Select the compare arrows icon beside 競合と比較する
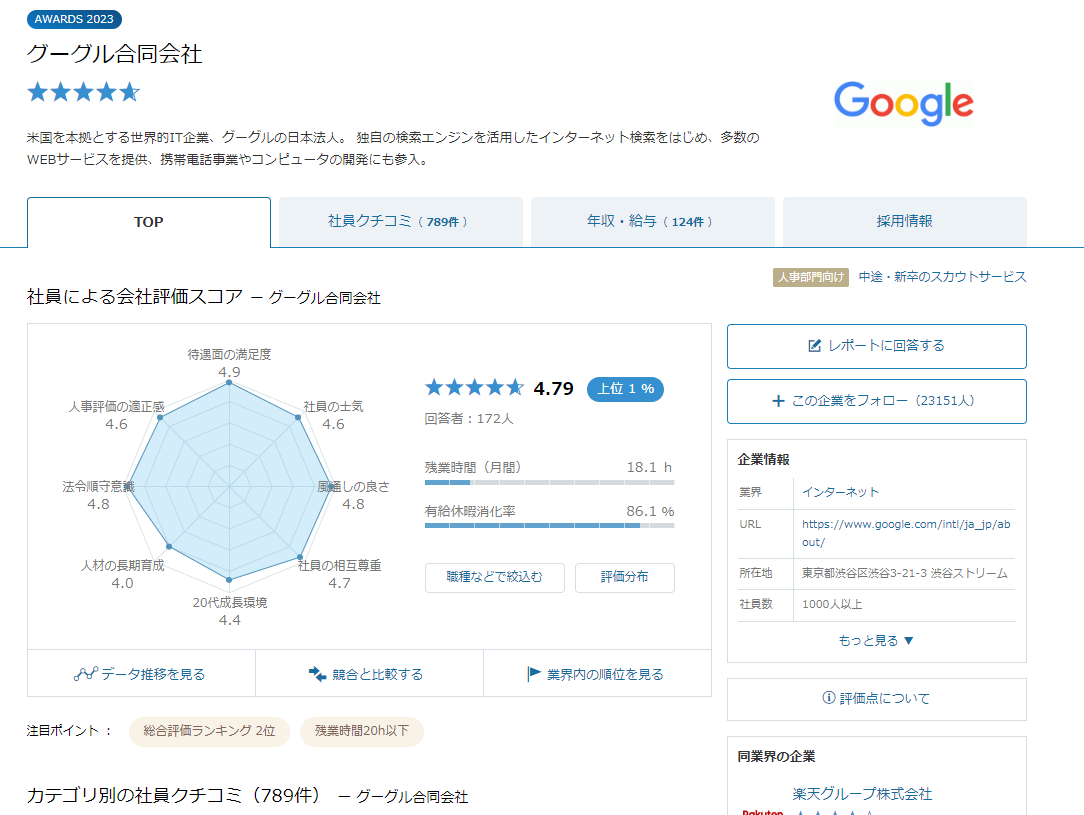Screen dimensions: 1084x815 315,672
